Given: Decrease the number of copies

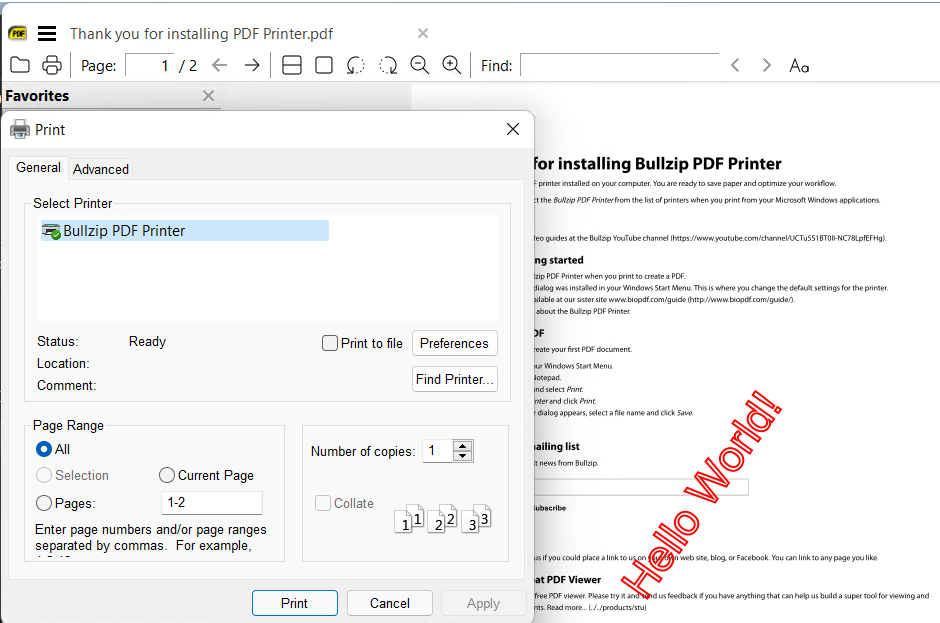Looking at the screenshot, I should pyautogui.click(x=463, y=456).
